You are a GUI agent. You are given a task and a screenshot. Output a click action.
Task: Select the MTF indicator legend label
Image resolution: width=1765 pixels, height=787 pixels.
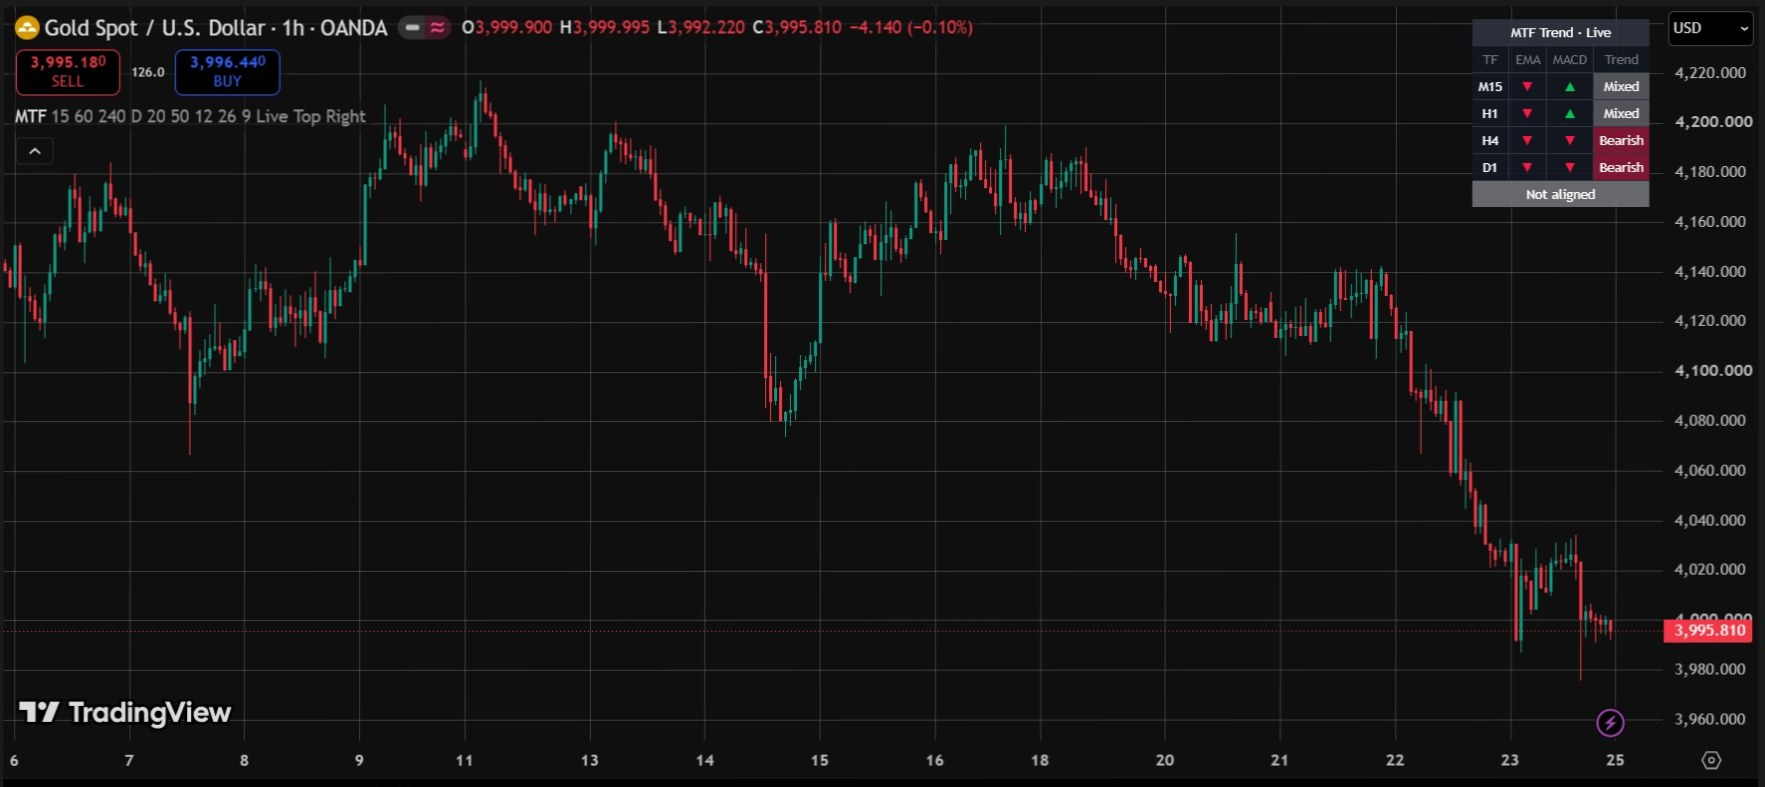coord(30,116)
